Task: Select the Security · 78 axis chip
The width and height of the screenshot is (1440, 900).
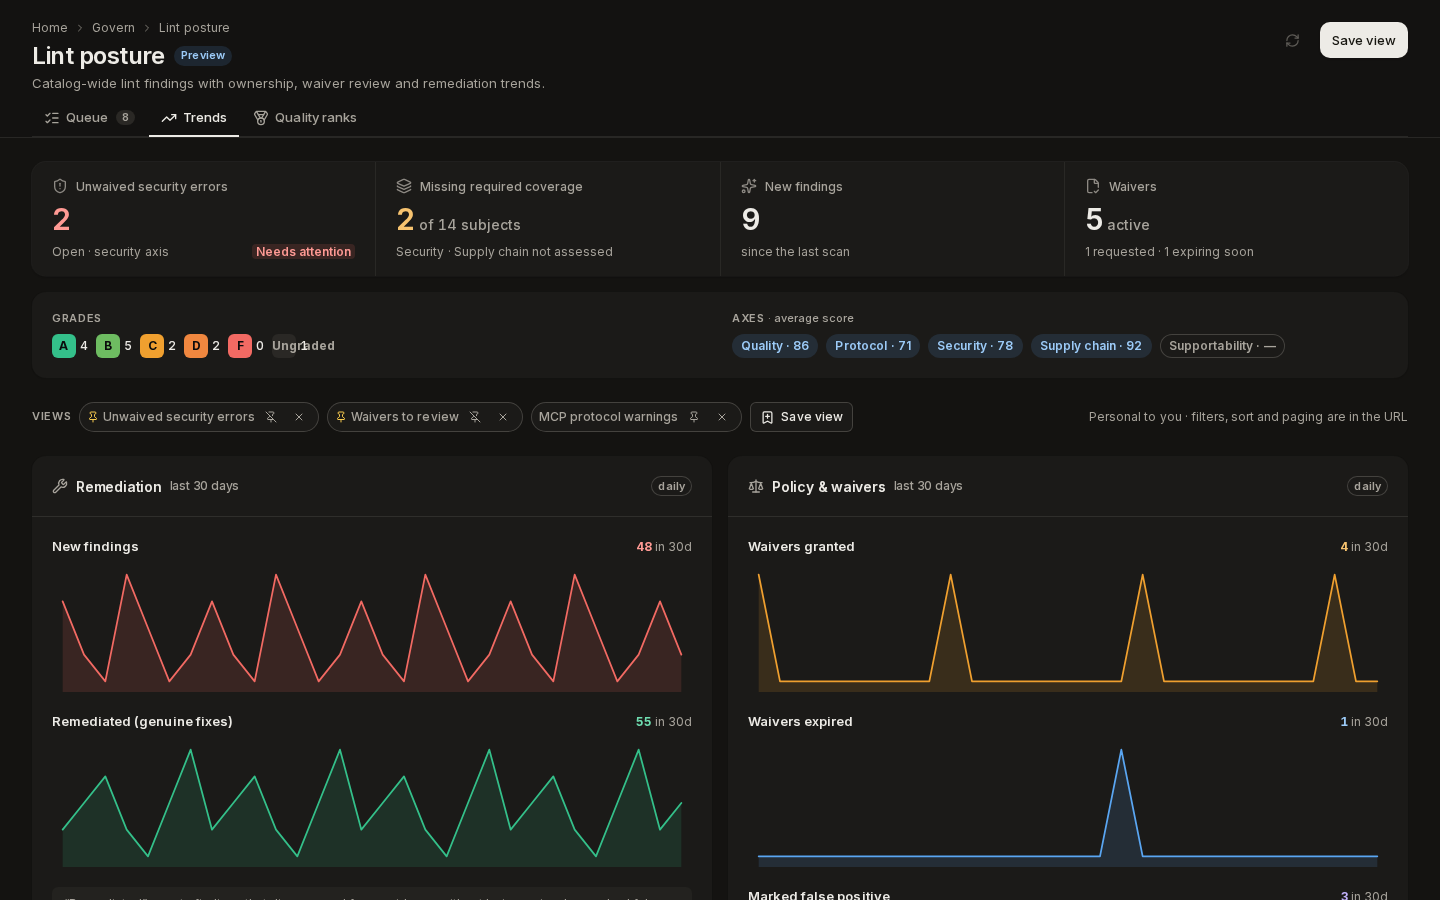Action: point(975,346)
